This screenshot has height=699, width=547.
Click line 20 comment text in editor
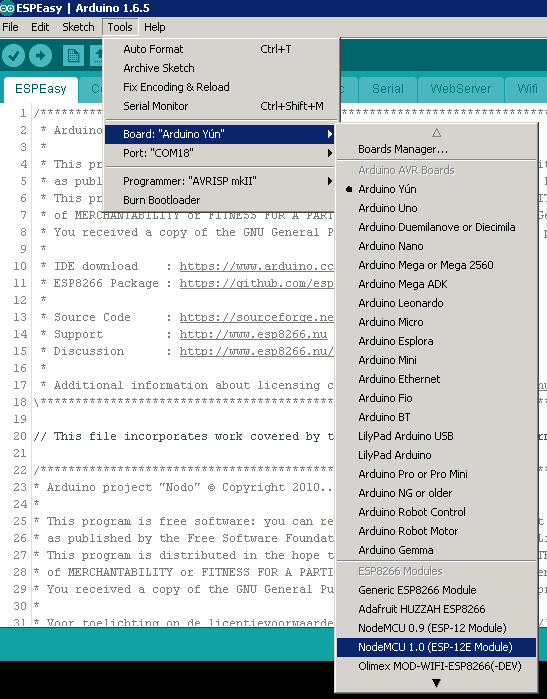[x=184, y=436]
